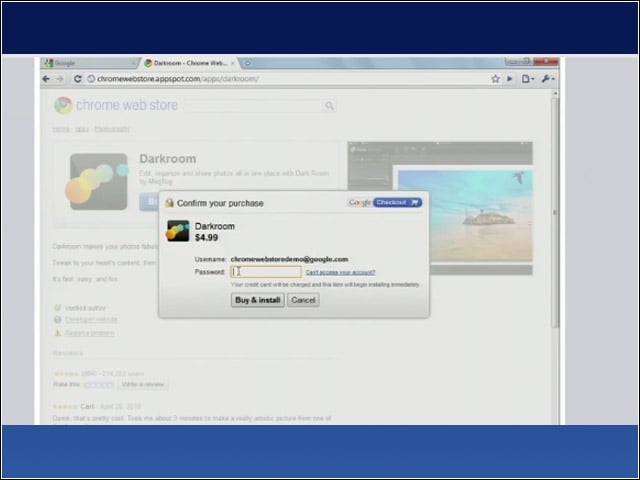Open a new tab
Screen dimensions: 640x480
tap(247, 63)
